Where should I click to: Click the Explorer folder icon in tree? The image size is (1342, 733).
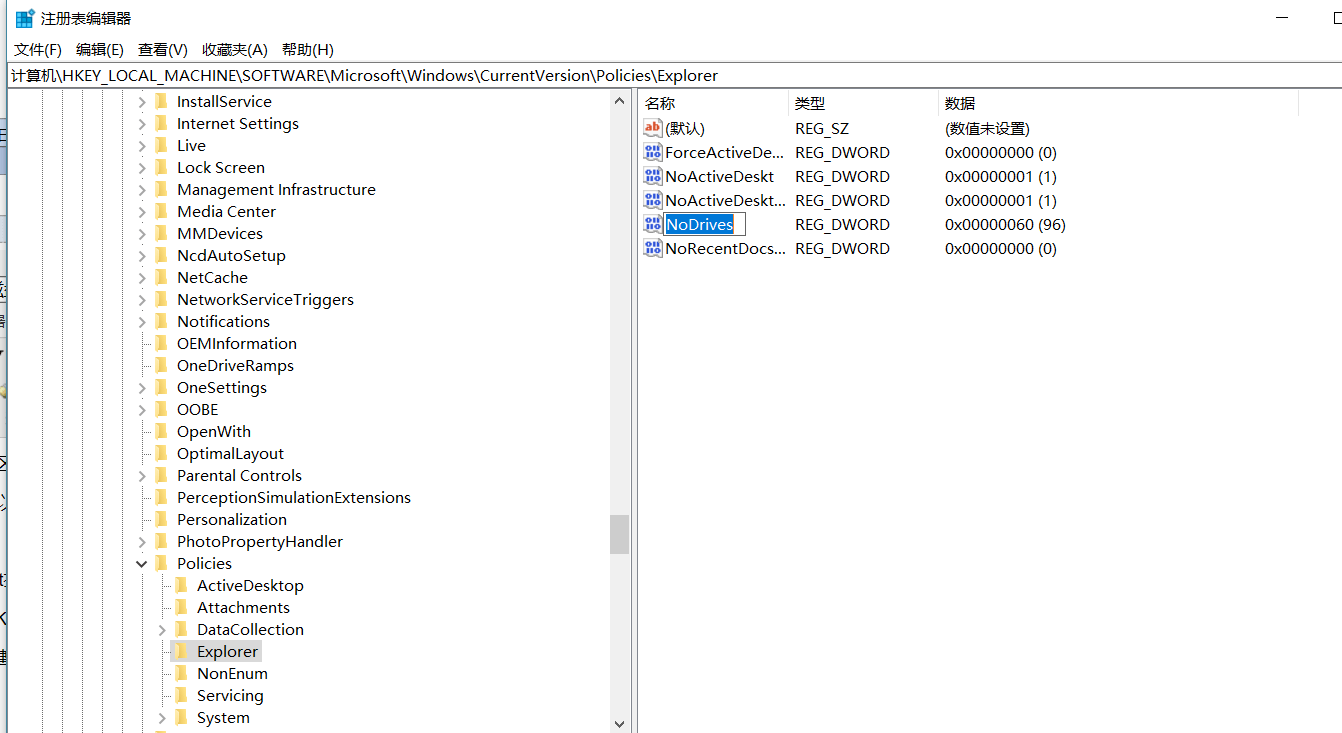click(x=181, y=652)
